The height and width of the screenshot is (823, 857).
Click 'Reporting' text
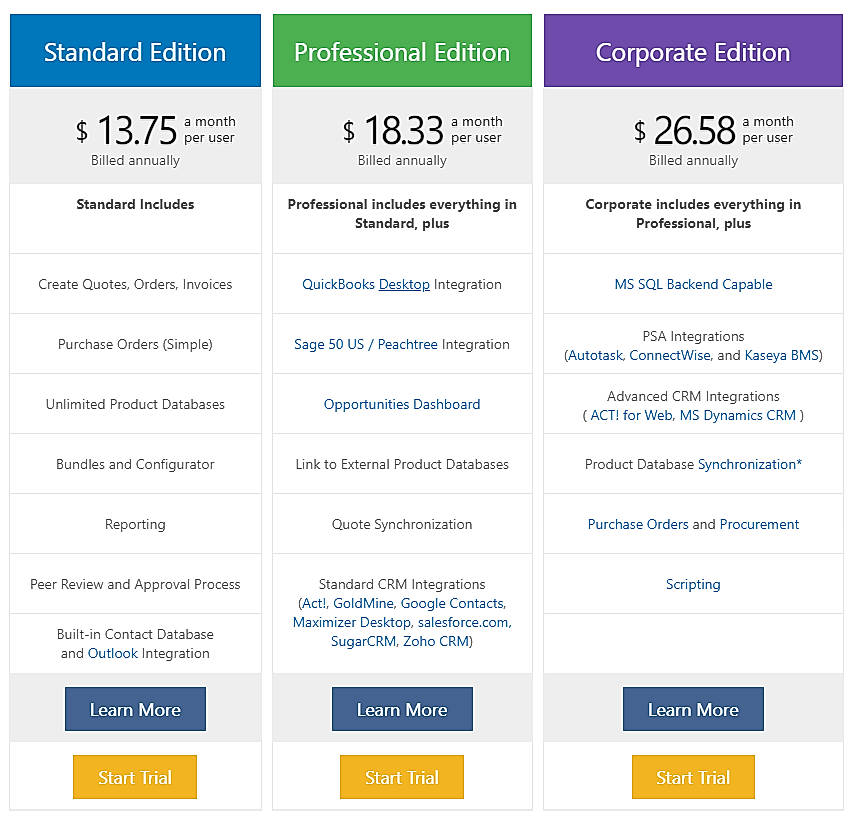135,525
